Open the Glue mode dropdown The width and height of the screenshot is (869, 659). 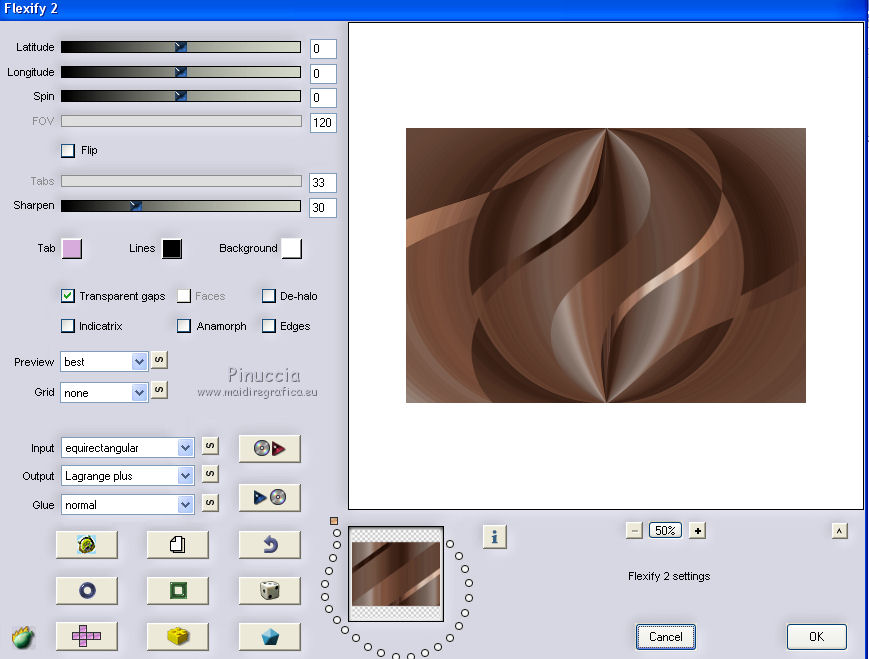[x=127, y=505]
